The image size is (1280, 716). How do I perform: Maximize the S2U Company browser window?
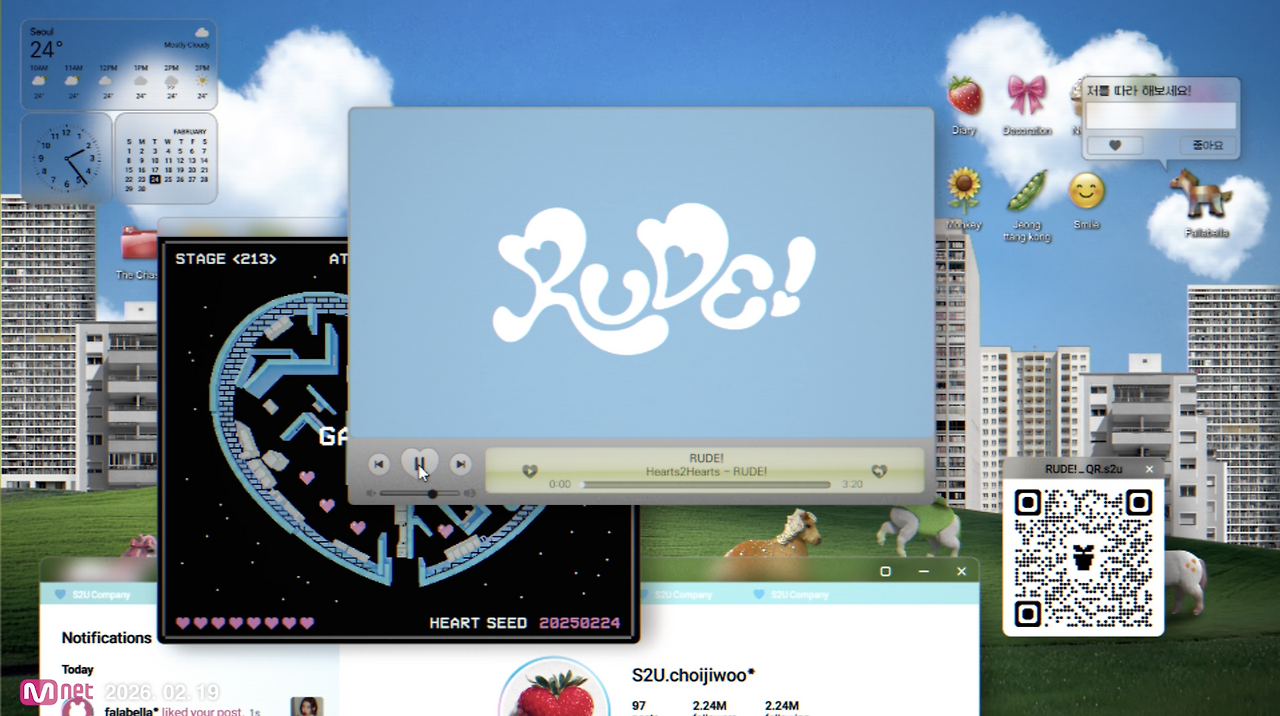click(885, 571)
